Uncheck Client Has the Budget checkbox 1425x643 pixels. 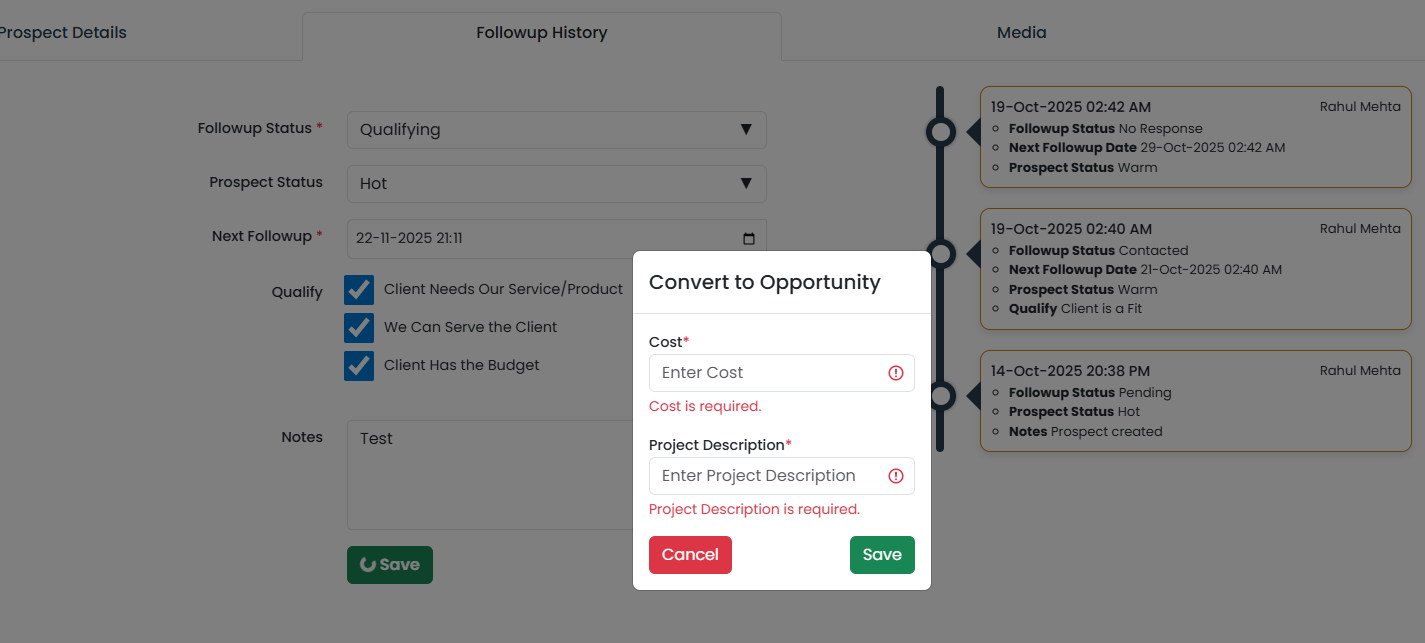coord(359,366)
